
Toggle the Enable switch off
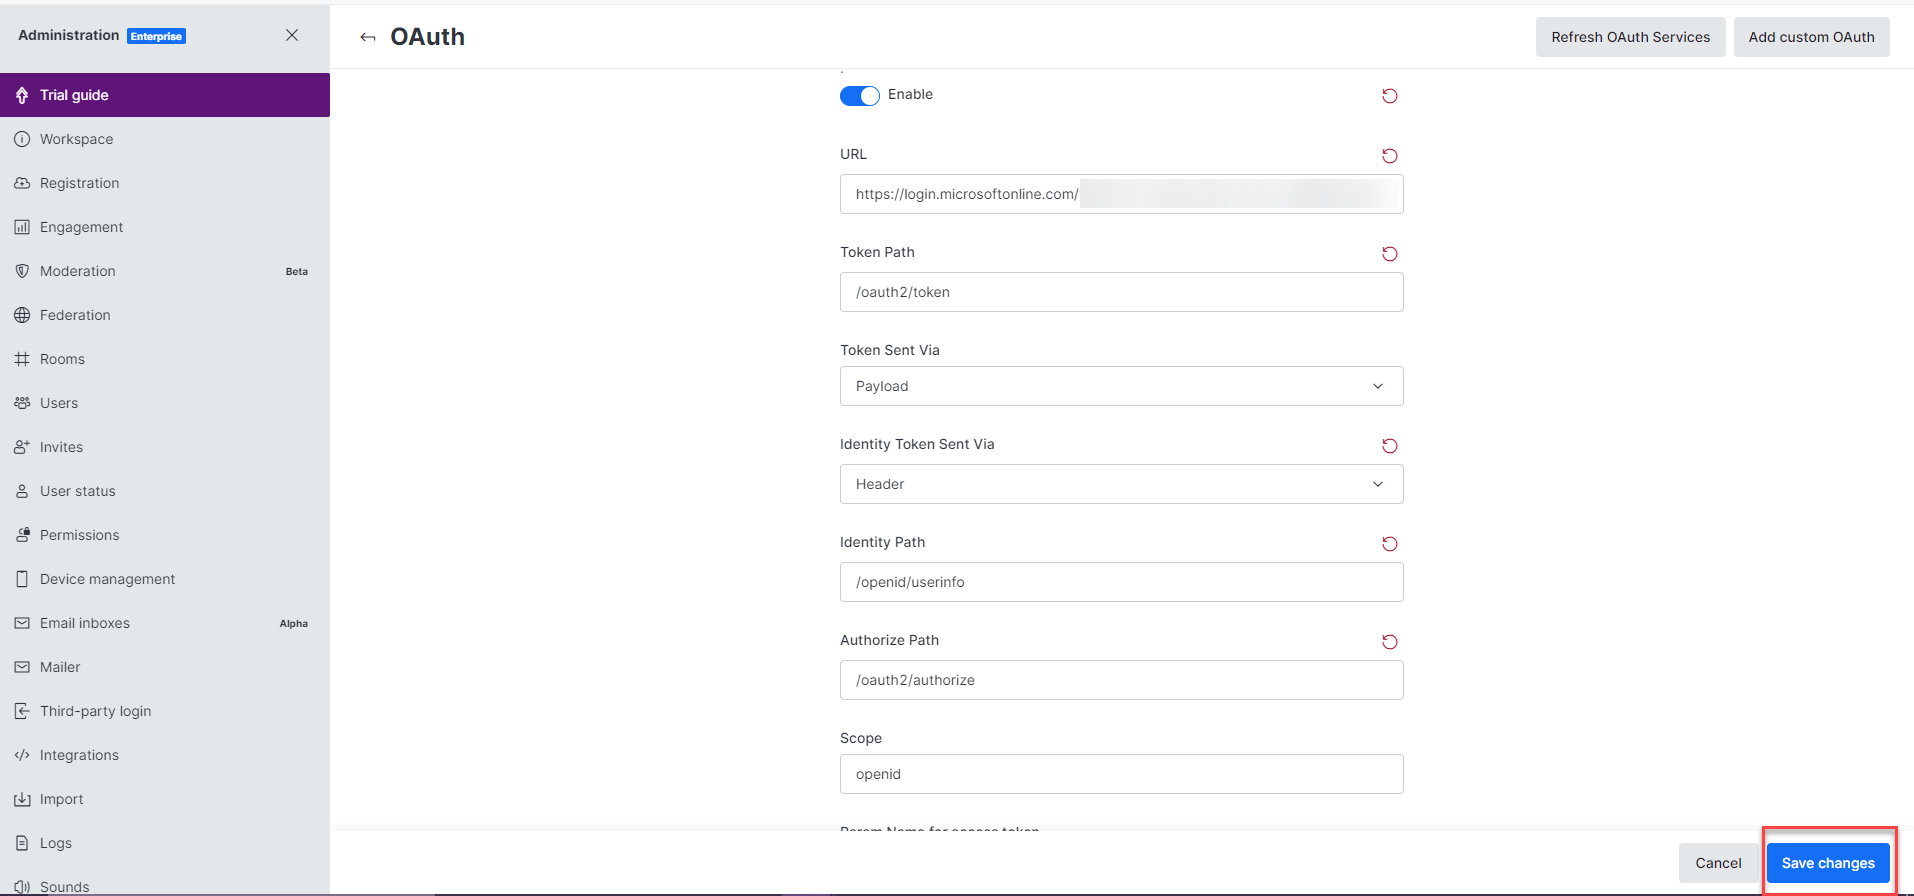[x=859, y=95]
